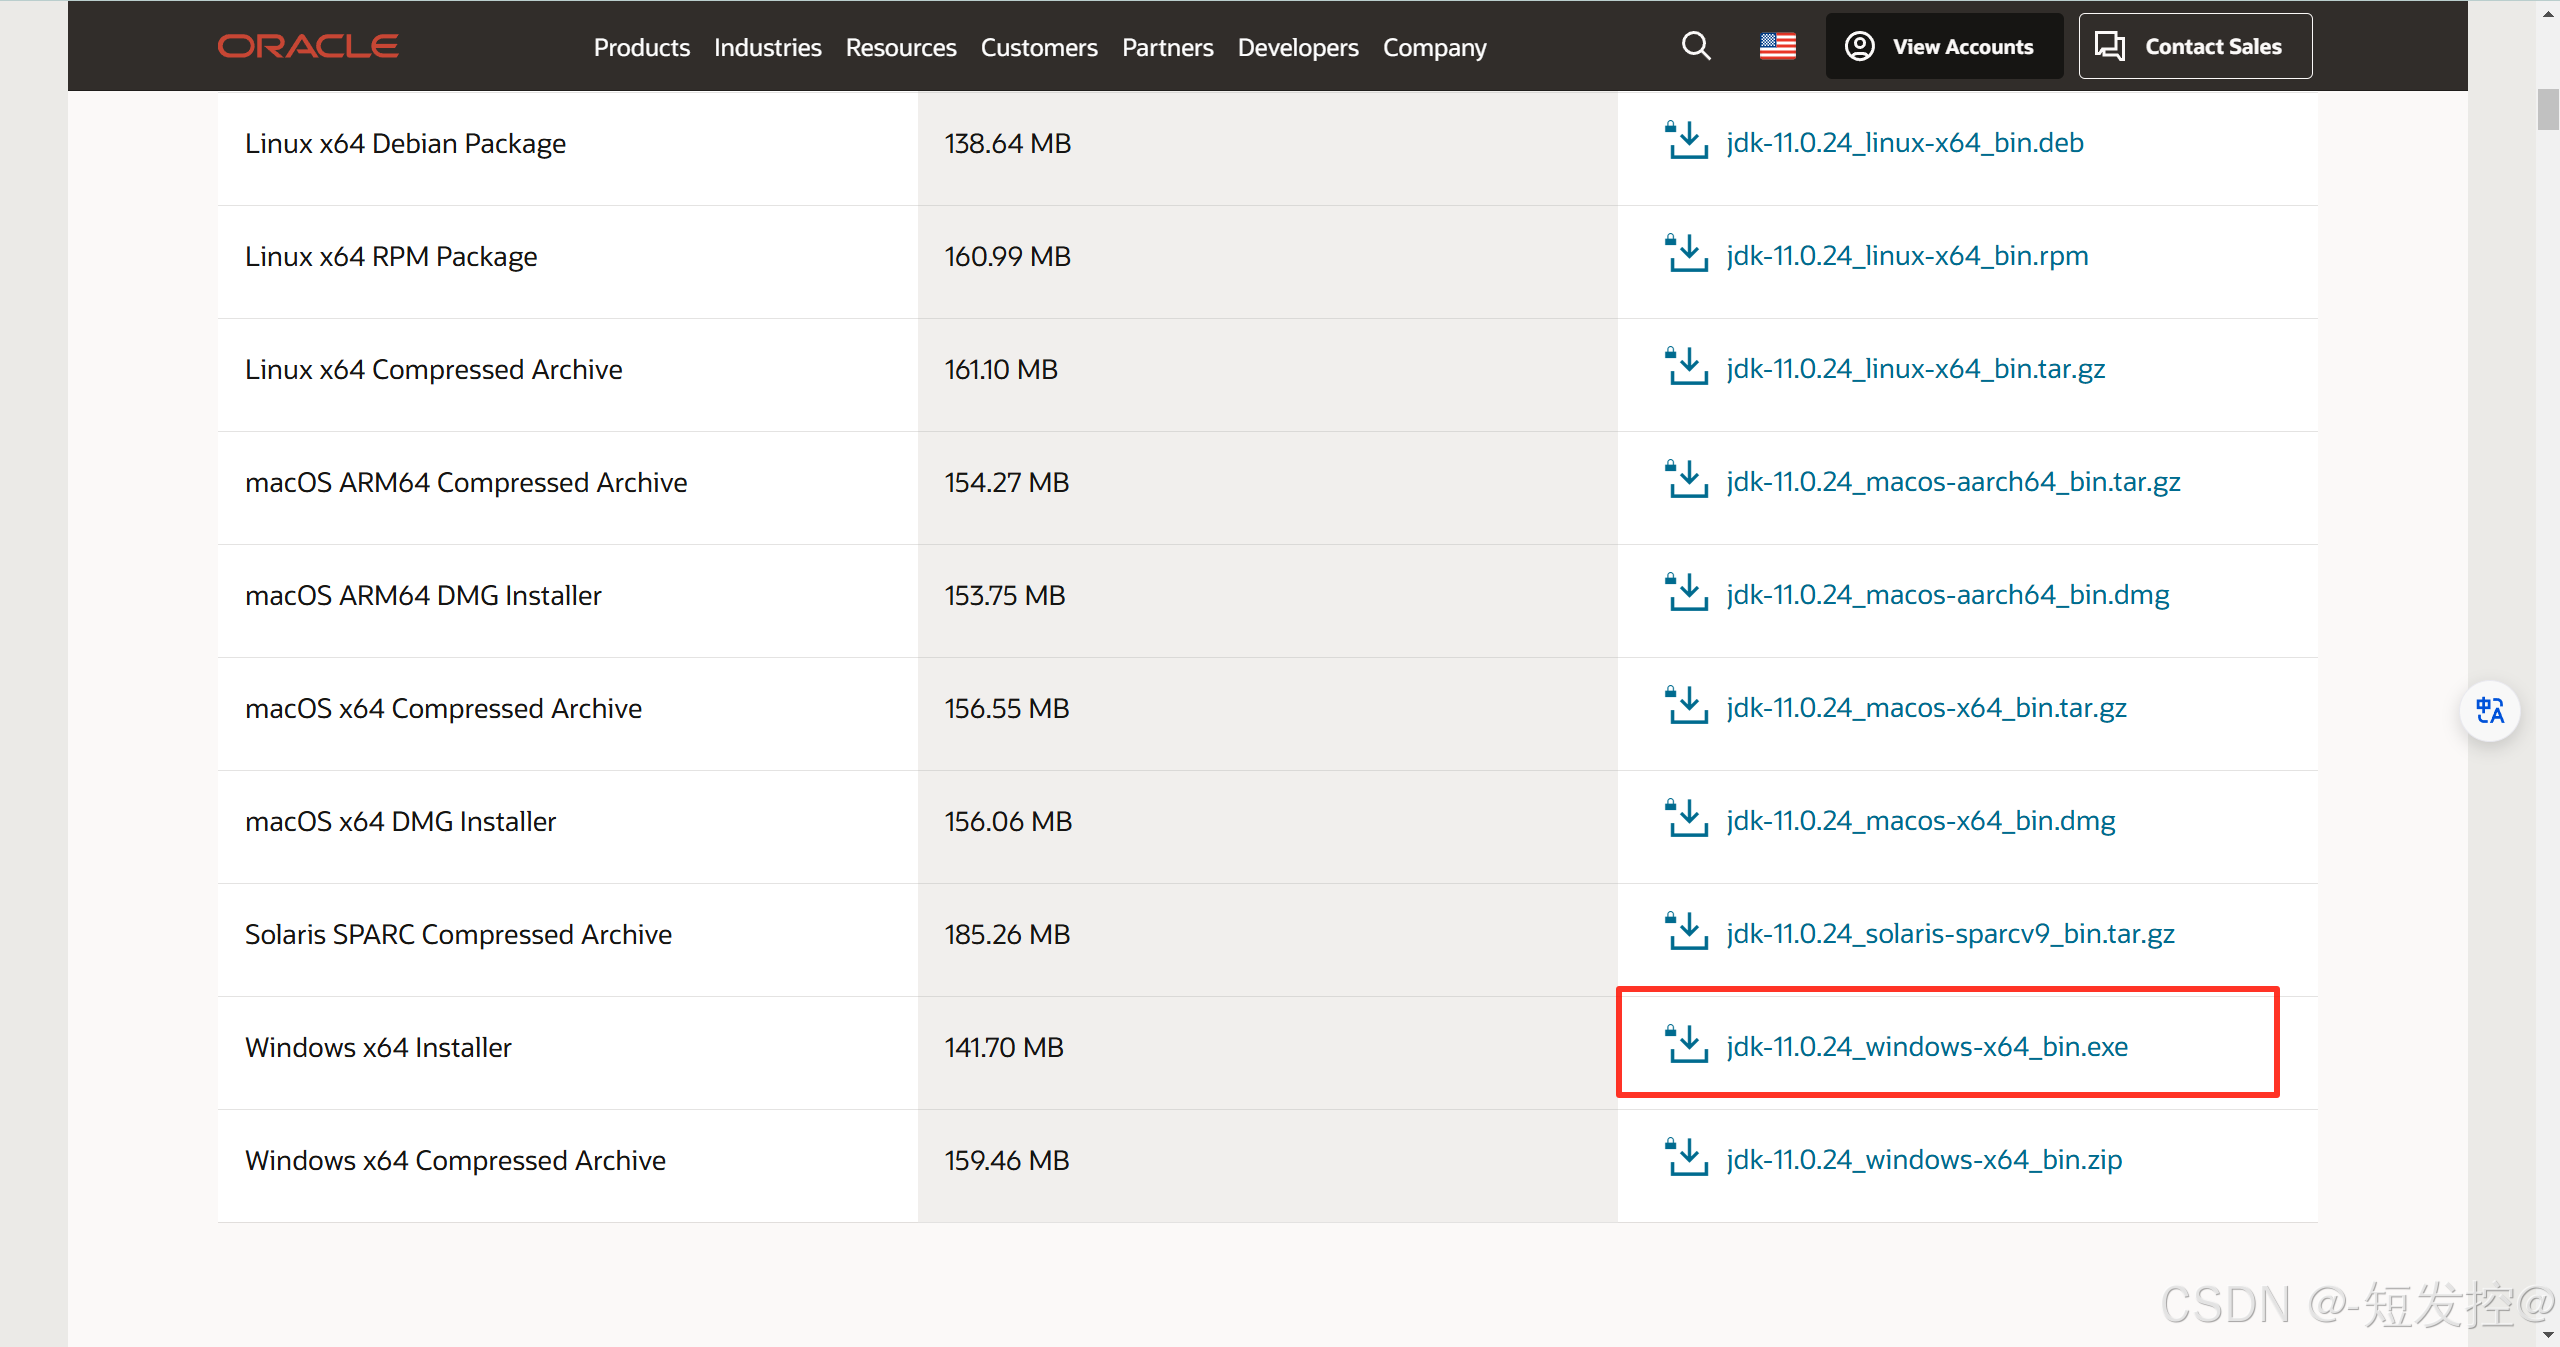This screenshot has width=2560, height=1347.
Task: Download jdk-11.0.24_solaris-sparcv9_bin.tar.gz link
Action: click(1950, 934)
